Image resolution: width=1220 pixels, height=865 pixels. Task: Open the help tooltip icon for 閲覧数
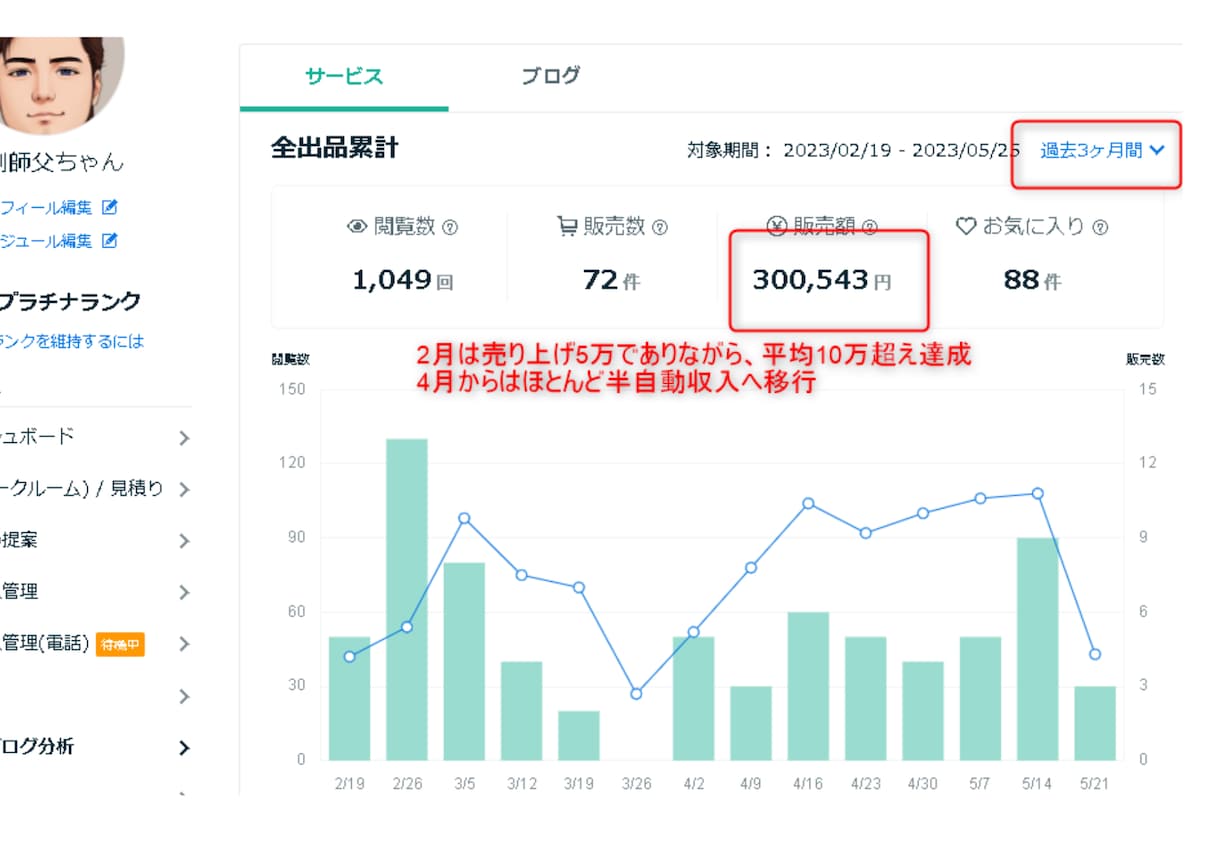point(450,228)
